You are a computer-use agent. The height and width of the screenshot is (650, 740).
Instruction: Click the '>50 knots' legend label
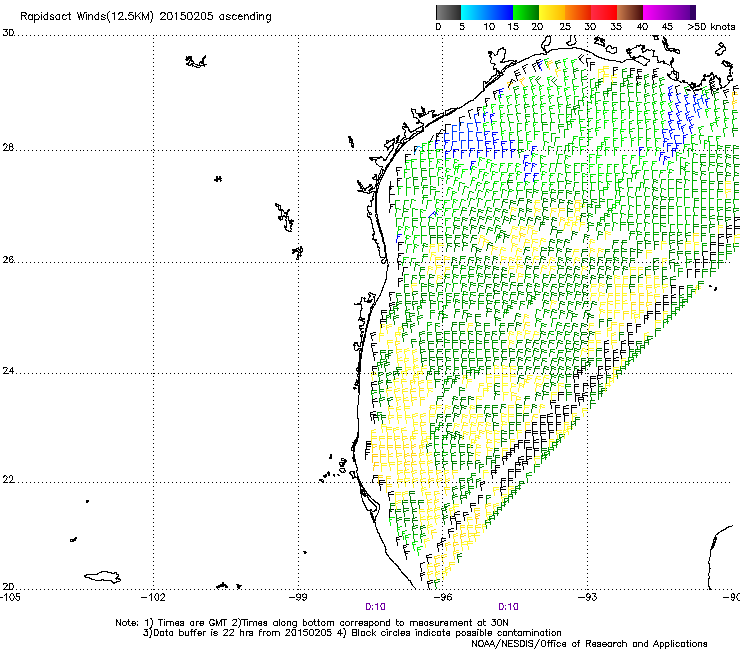[x=711, y=27]
